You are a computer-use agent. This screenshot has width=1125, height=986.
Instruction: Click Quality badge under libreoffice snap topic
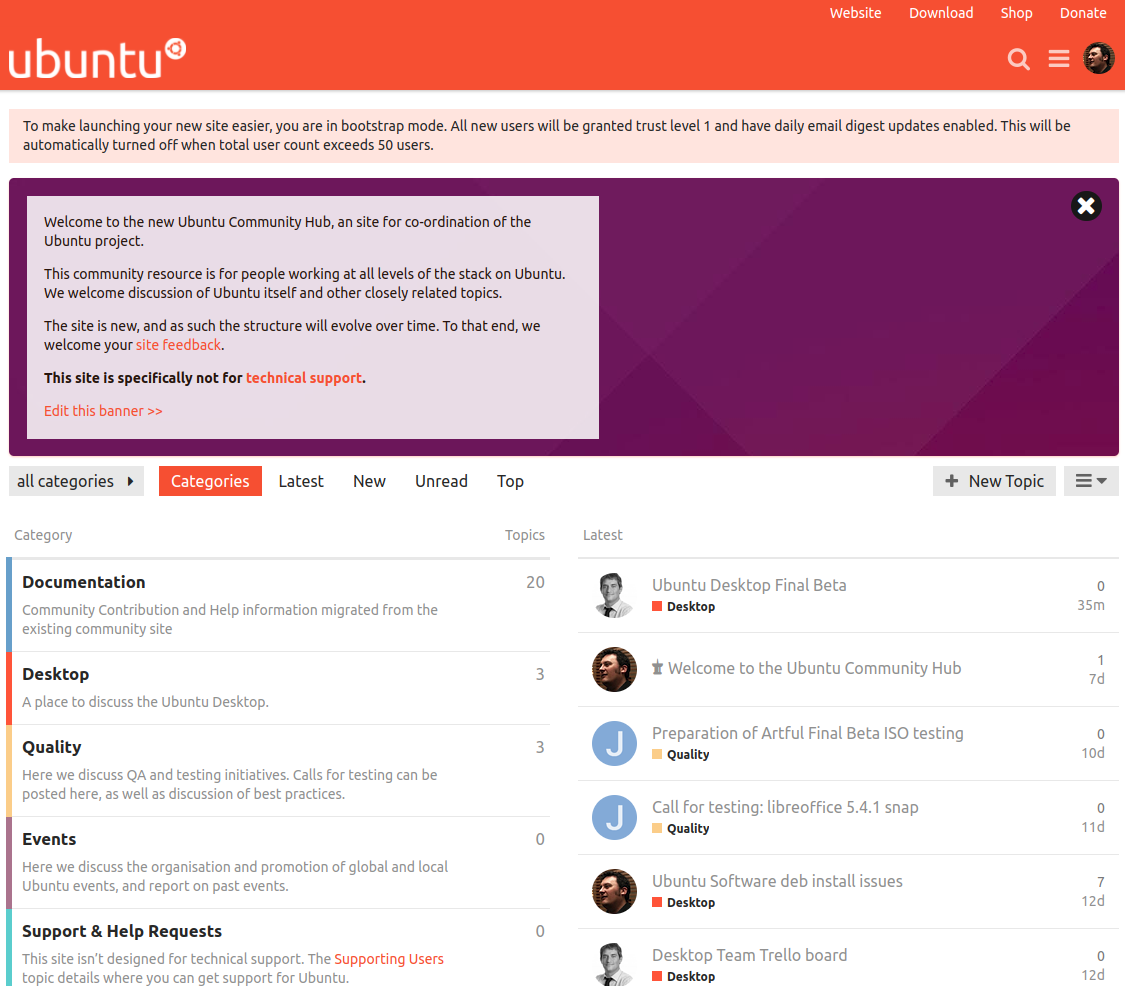click(x=680, y=828)
